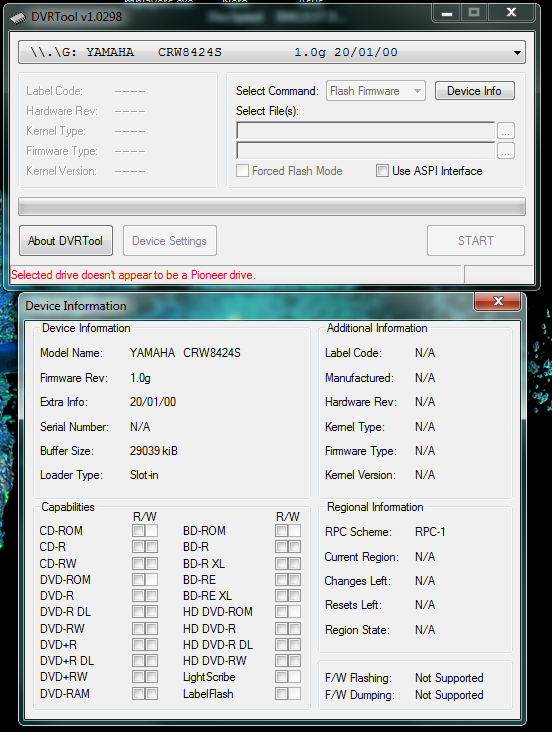This screenshot has height=732, width=552.
Task: Click the Region State N/A value
Action: (x=425, y=630)
